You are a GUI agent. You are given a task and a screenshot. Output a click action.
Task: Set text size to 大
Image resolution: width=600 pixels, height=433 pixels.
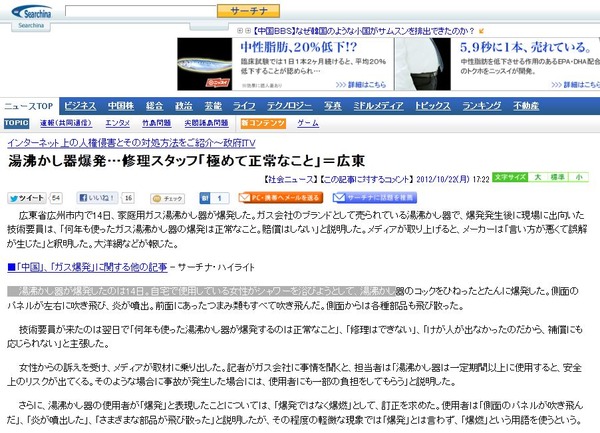[538, 177]
